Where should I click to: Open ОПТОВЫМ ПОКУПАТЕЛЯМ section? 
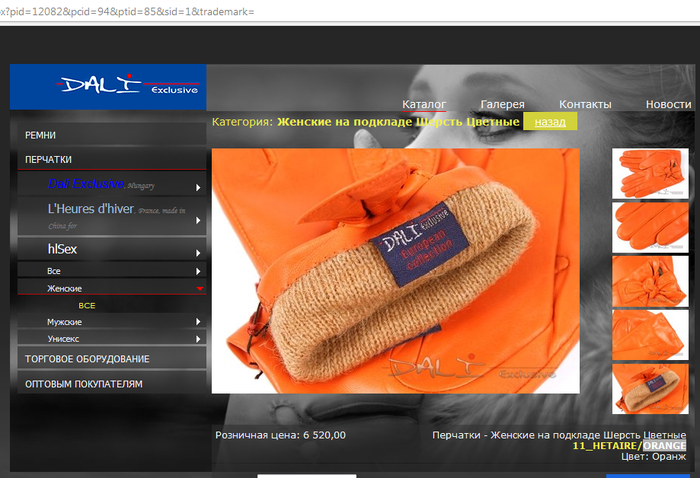pyautogui.click(x=84, y=383)
